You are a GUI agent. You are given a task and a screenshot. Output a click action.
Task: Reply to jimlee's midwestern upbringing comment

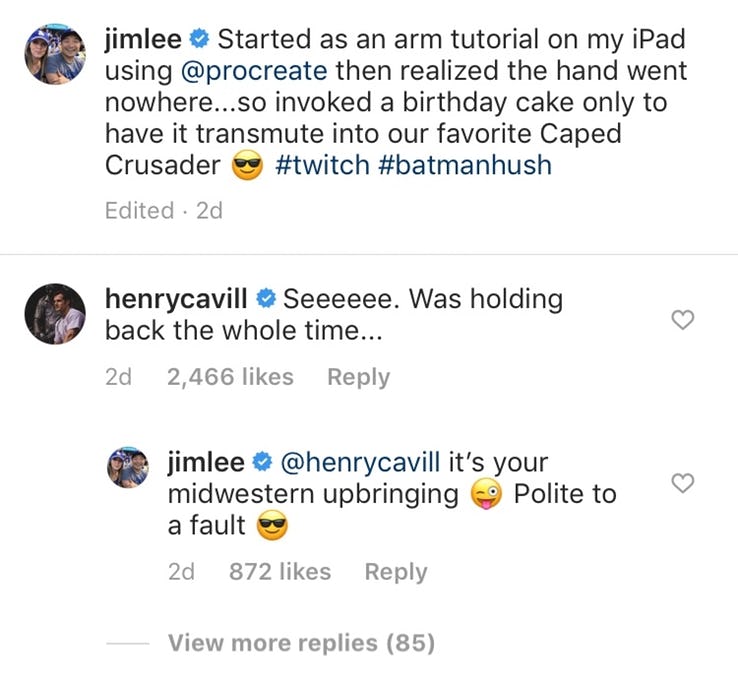click(396, 572)
